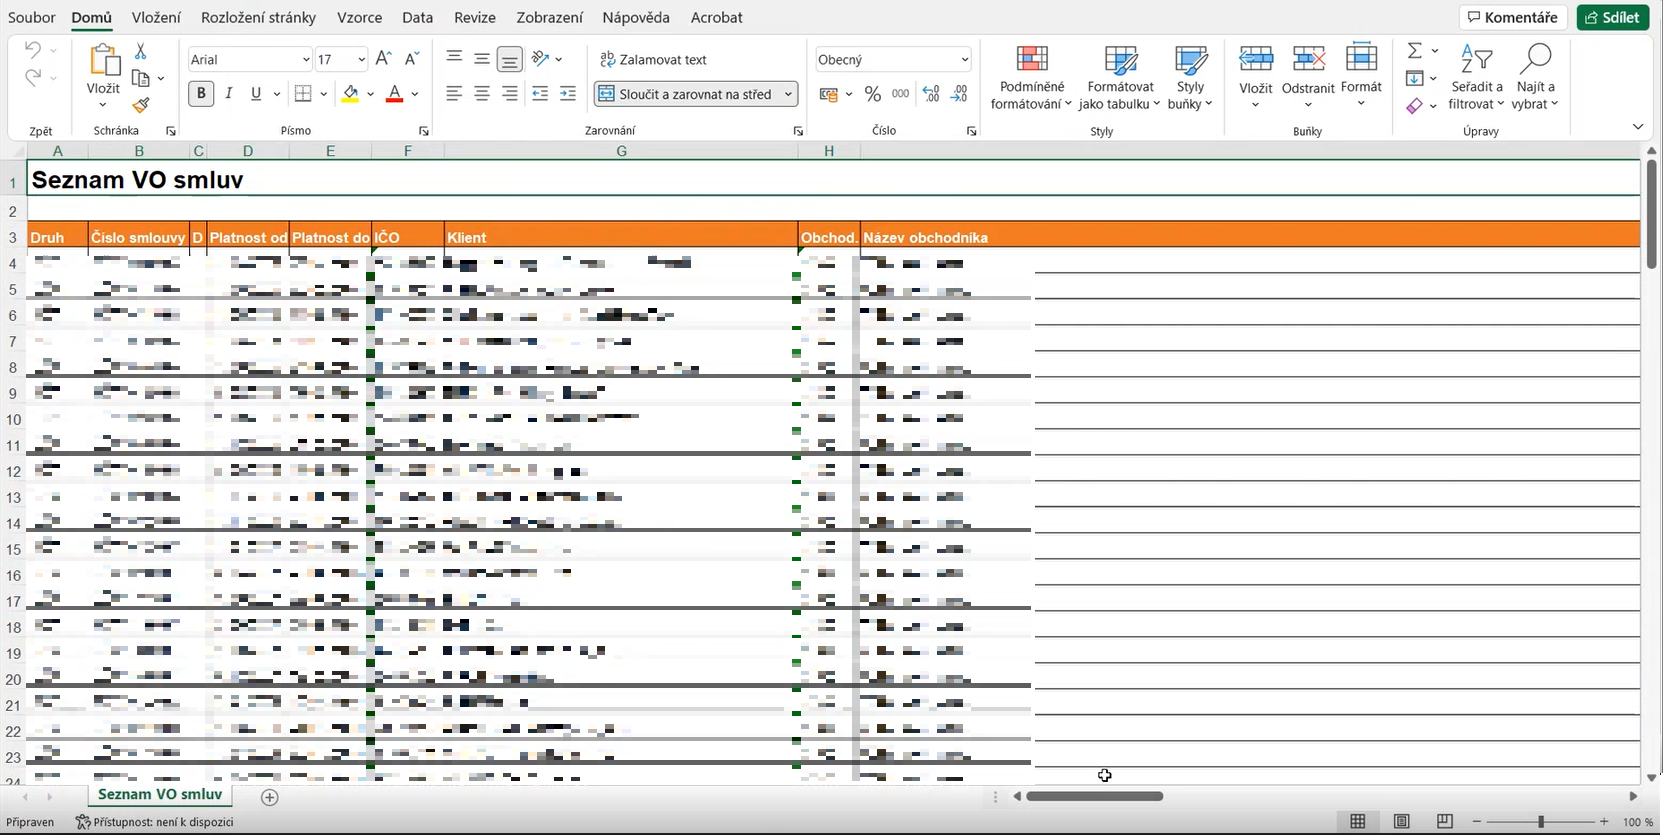Open the Arial font name dropdown

coord(306,60)
